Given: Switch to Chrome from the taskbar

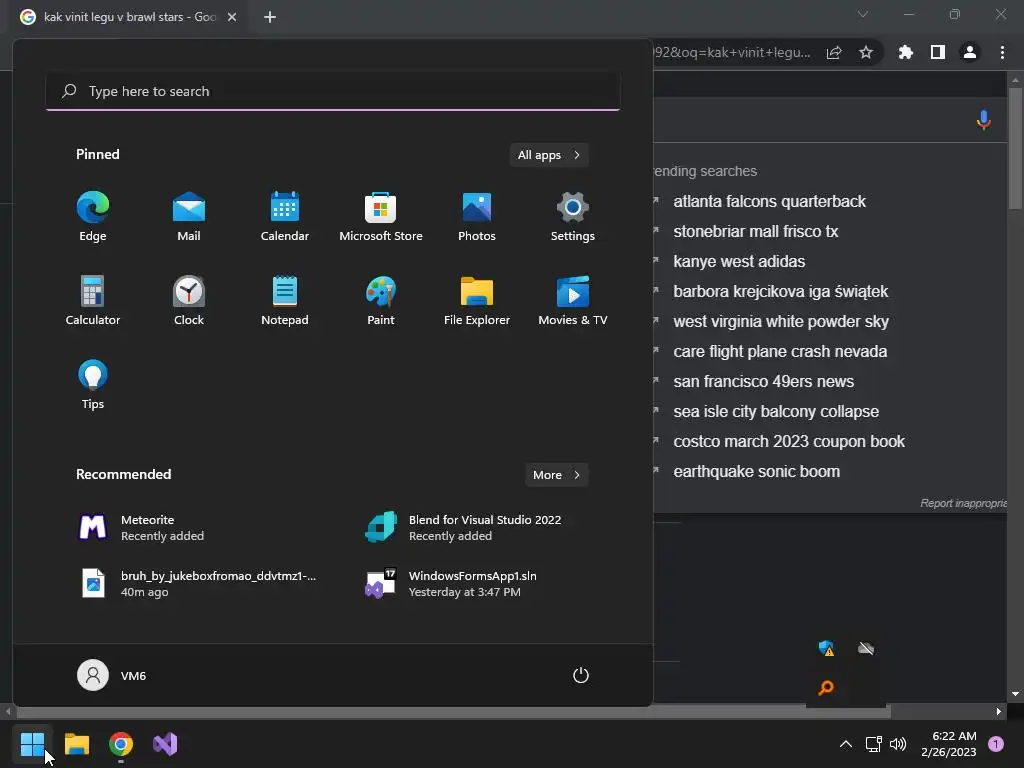Looking at the screenshot, I should (121, 744).
